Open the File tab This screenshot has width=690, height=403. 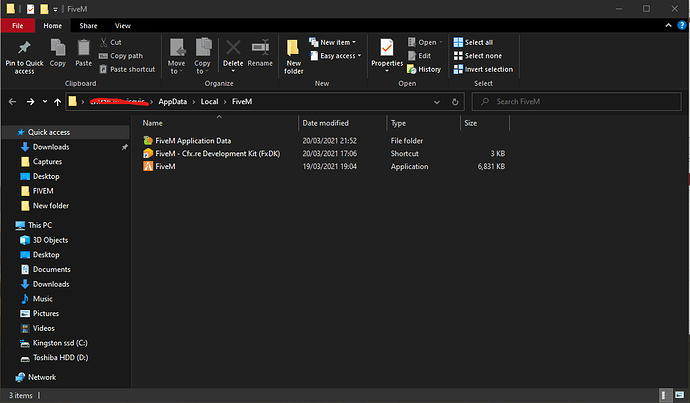point(18,26)
